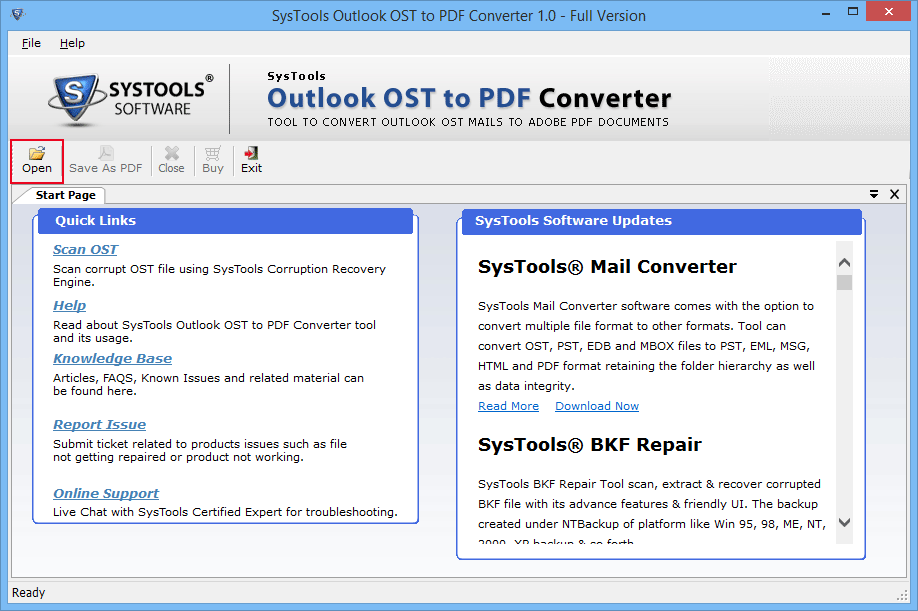918x611 pixels.
Task: Click the Ready status bar text
Action: [x=28, y=593]
